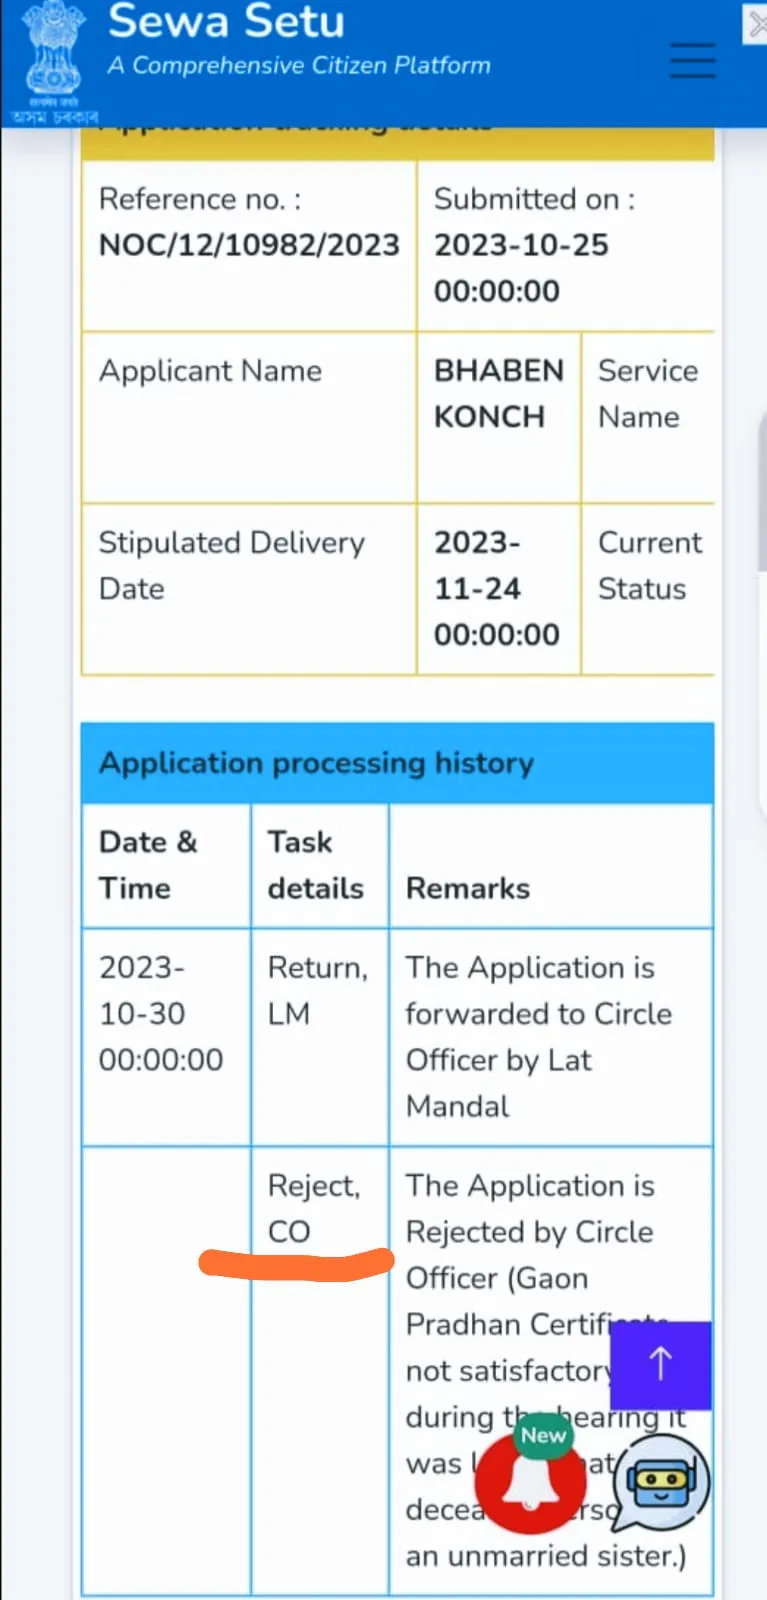The width and height of the screenshot is (767, 1600).
Task: Tap the Reject, CO task entry
Action: point(314,1208)
